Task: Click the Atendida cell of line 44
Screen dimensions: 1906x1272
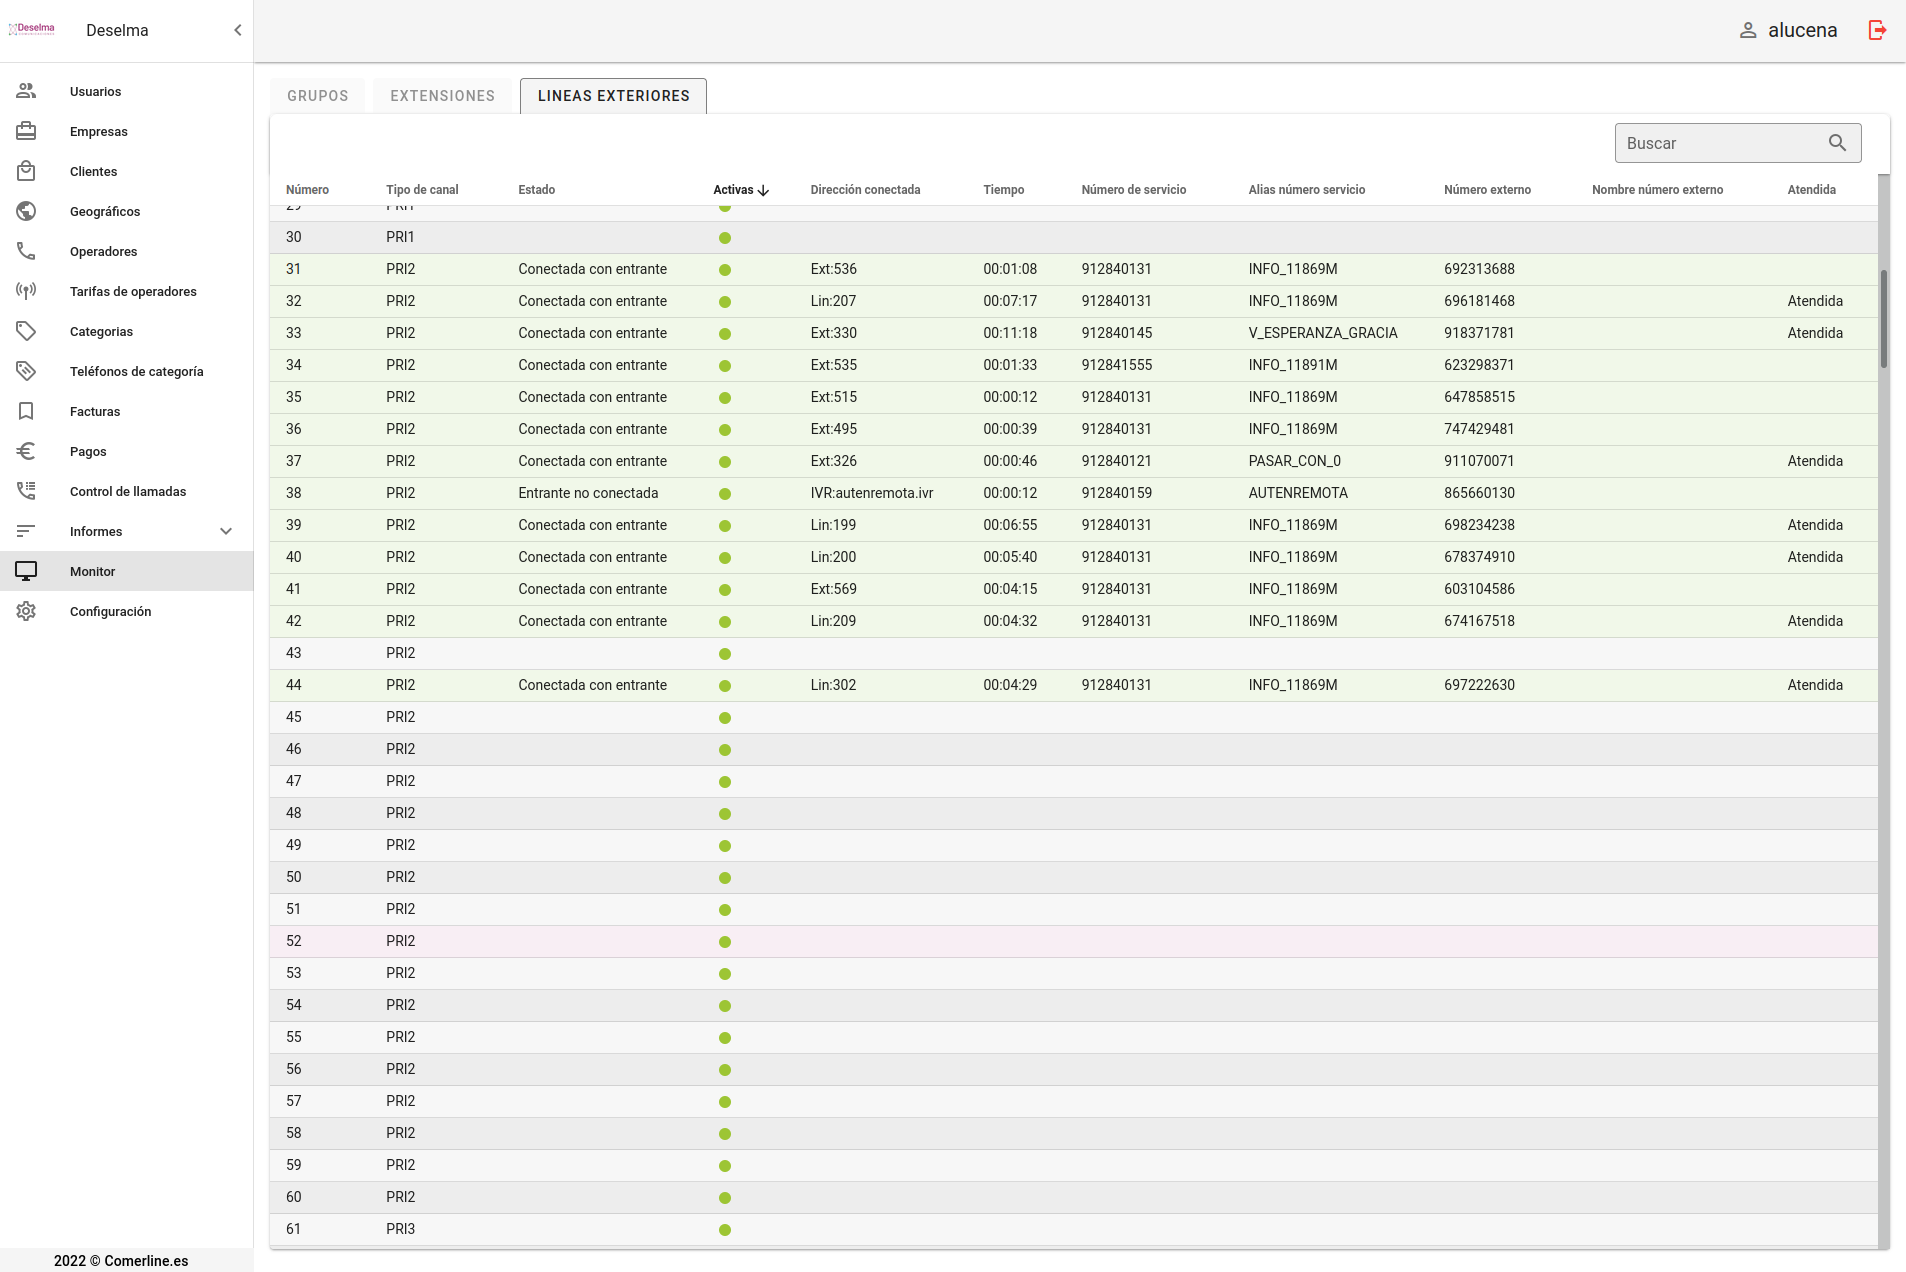Action: point(1815,685)
